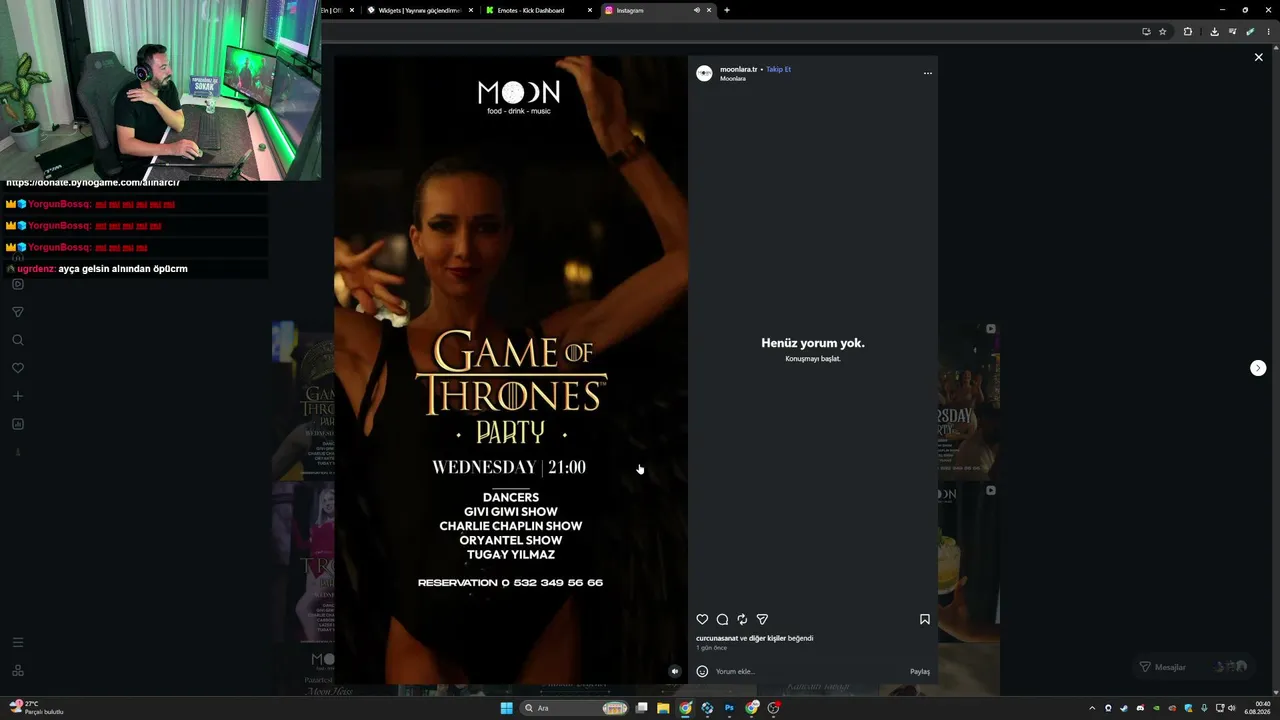Open the Chrome three-dot menu

coord(1269,32)
